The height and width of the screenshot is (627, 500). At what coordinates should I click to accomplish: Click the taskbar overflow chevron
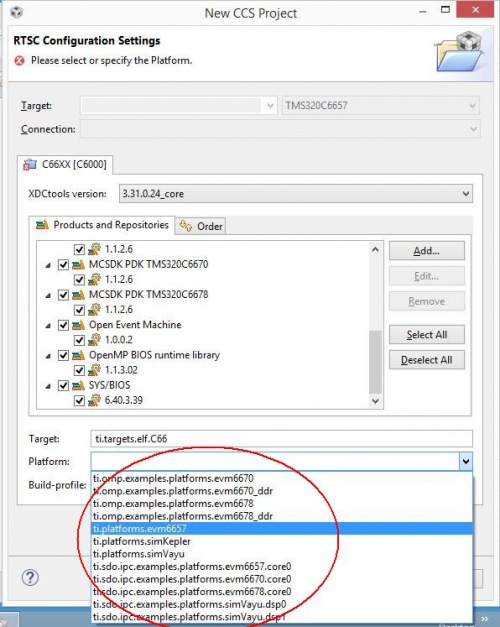point(484,619)
